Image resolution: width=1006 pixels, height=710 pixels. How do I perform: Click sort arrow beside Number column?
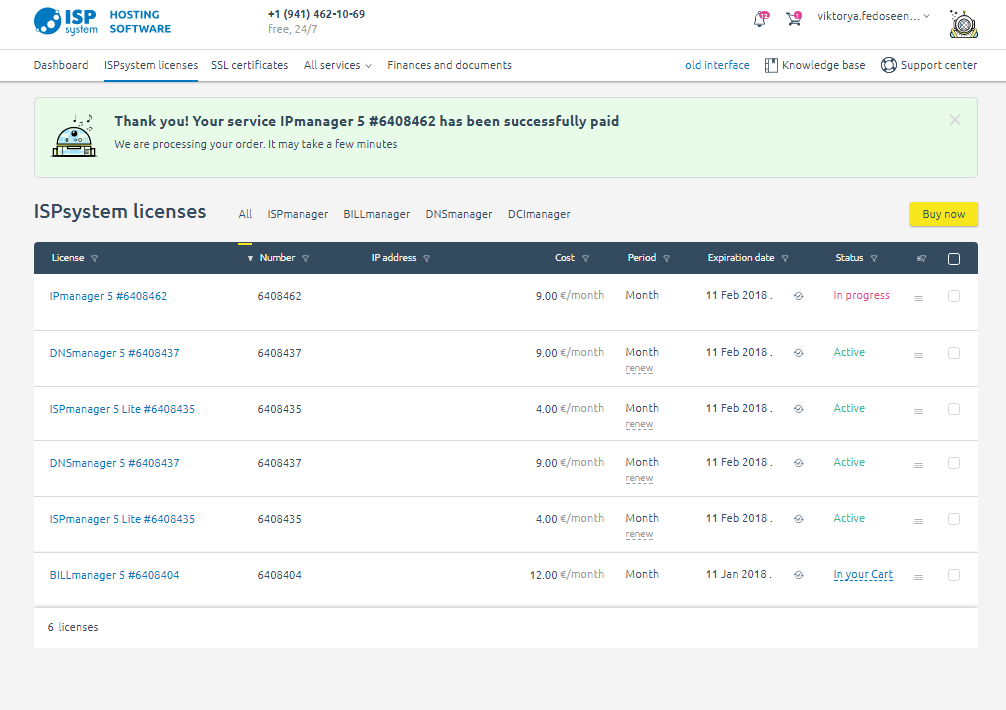click(x=250, y=258)
